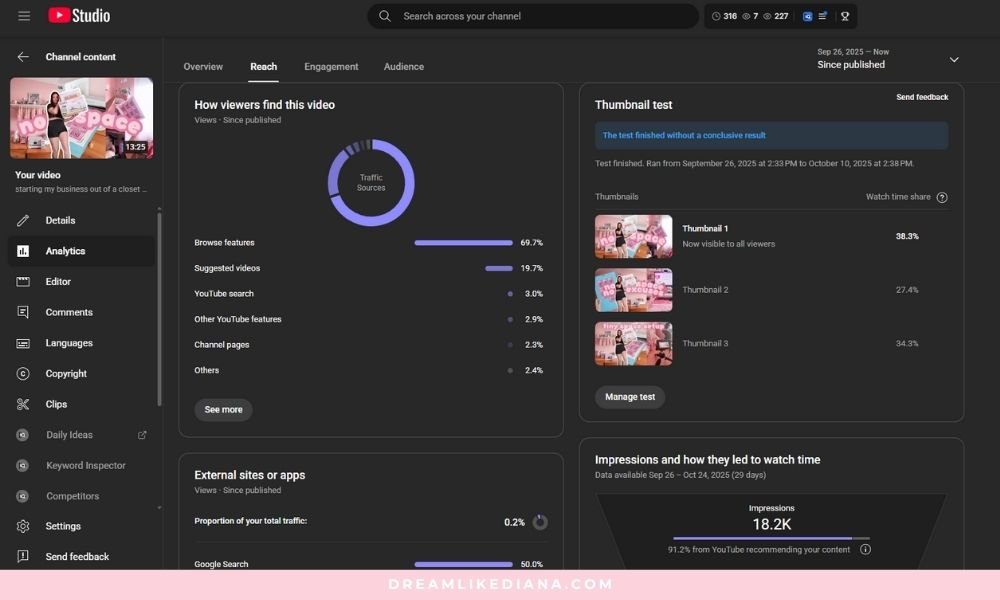
Task: Click the Editor film icon
Action: tap(23, 282)
